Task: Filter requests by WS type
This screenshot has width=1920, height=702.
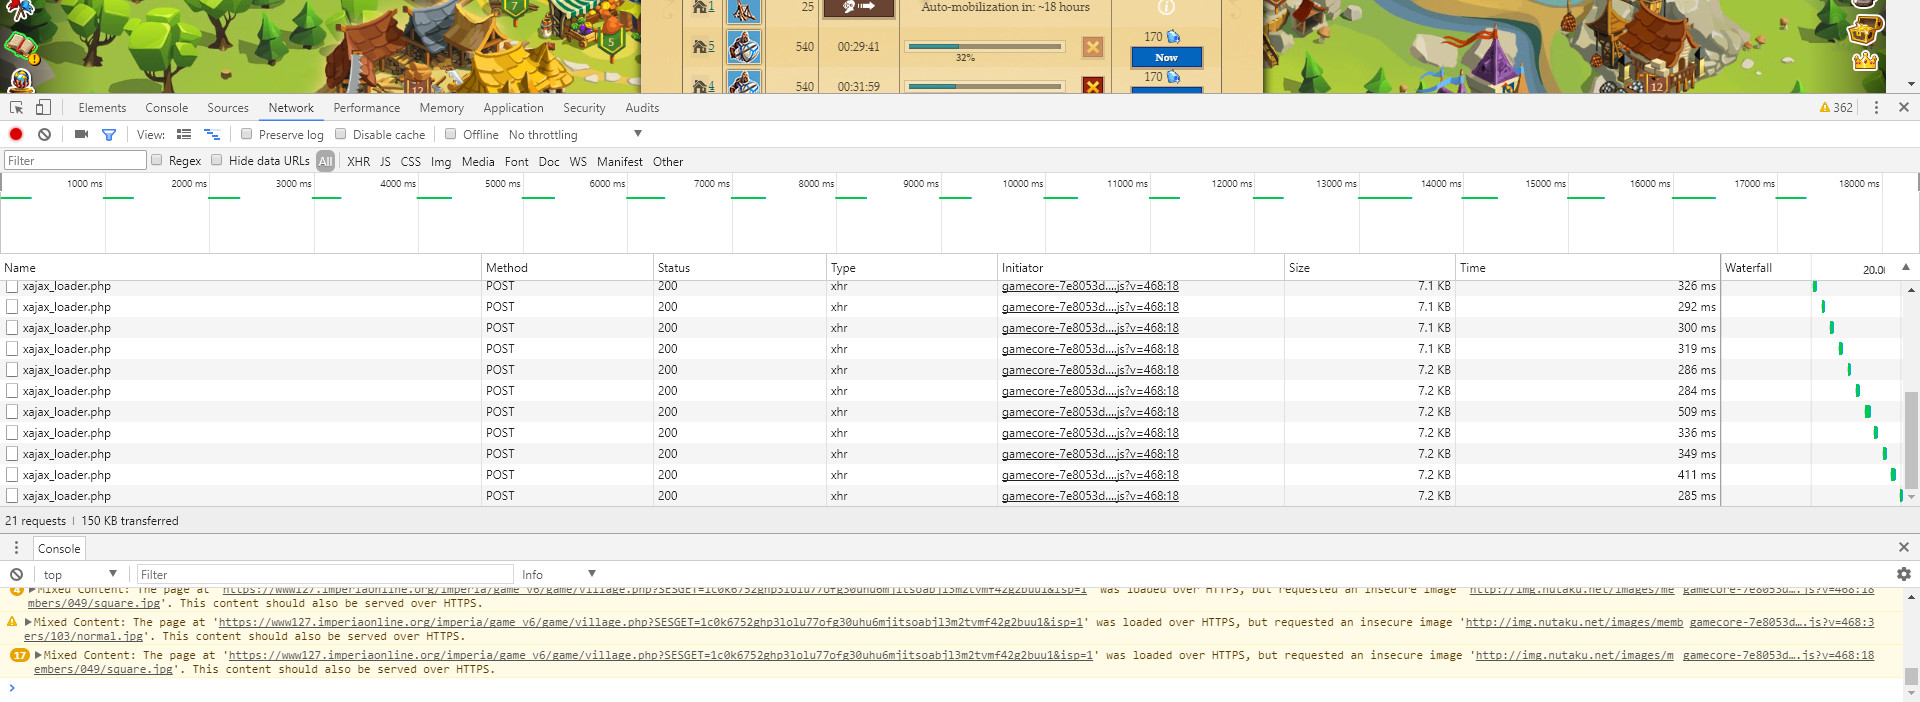Action: (x=578, y=161)
